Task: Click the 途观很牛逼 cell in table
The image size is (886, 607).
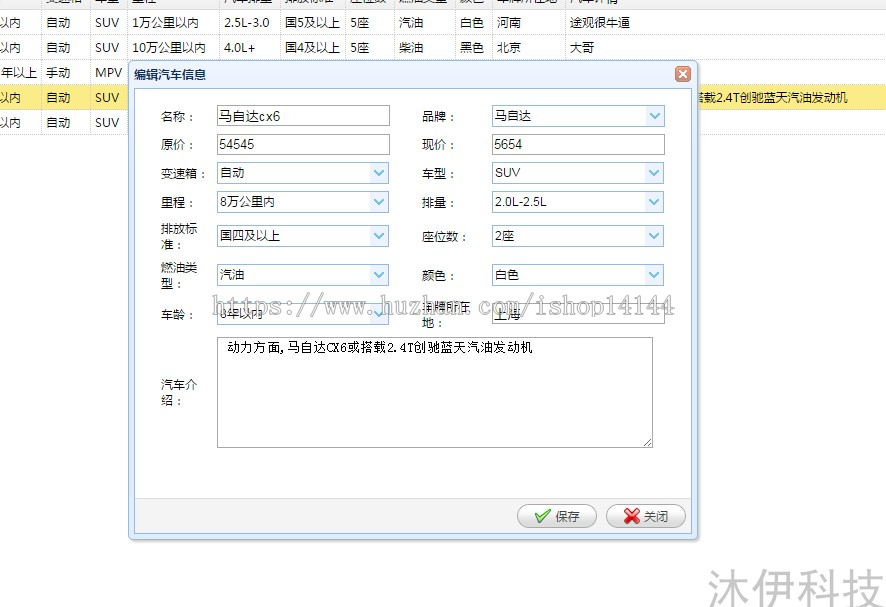Action: pyautogui.click(x=600, y=23)
